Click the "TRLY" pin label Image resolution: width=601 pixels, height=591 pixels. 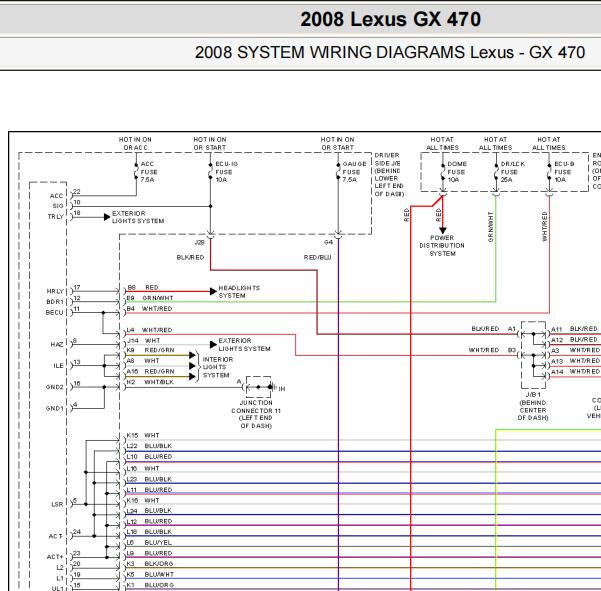[x=56, y=217]
